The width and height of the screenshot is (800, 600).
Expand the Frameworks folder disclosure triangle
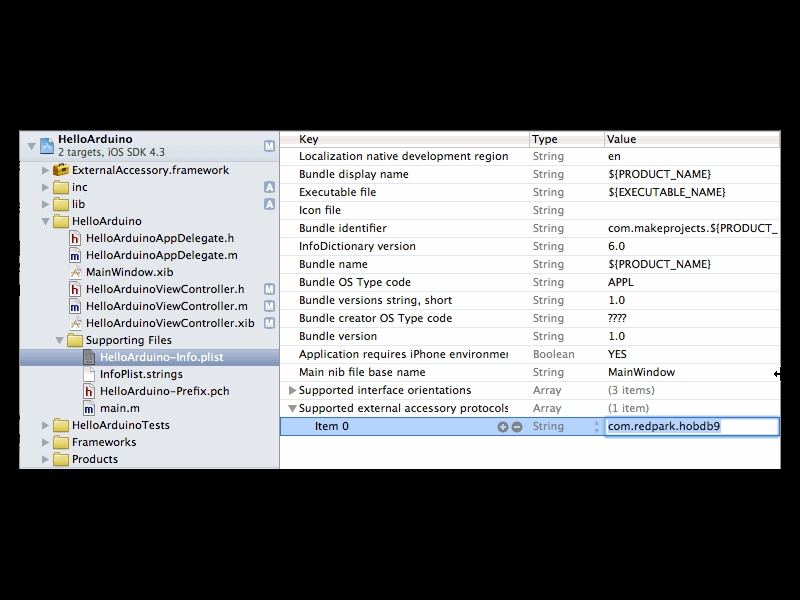[45, 442]
